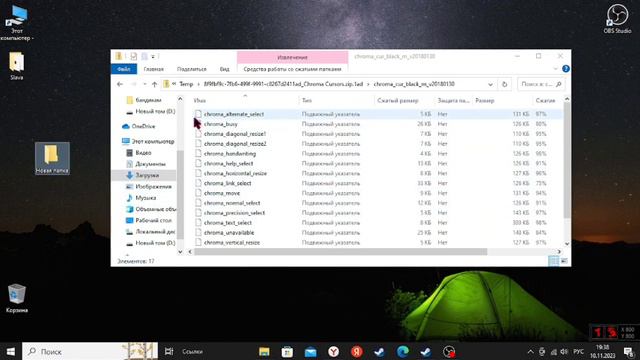Select the chroma_busy file

[221, 124]
